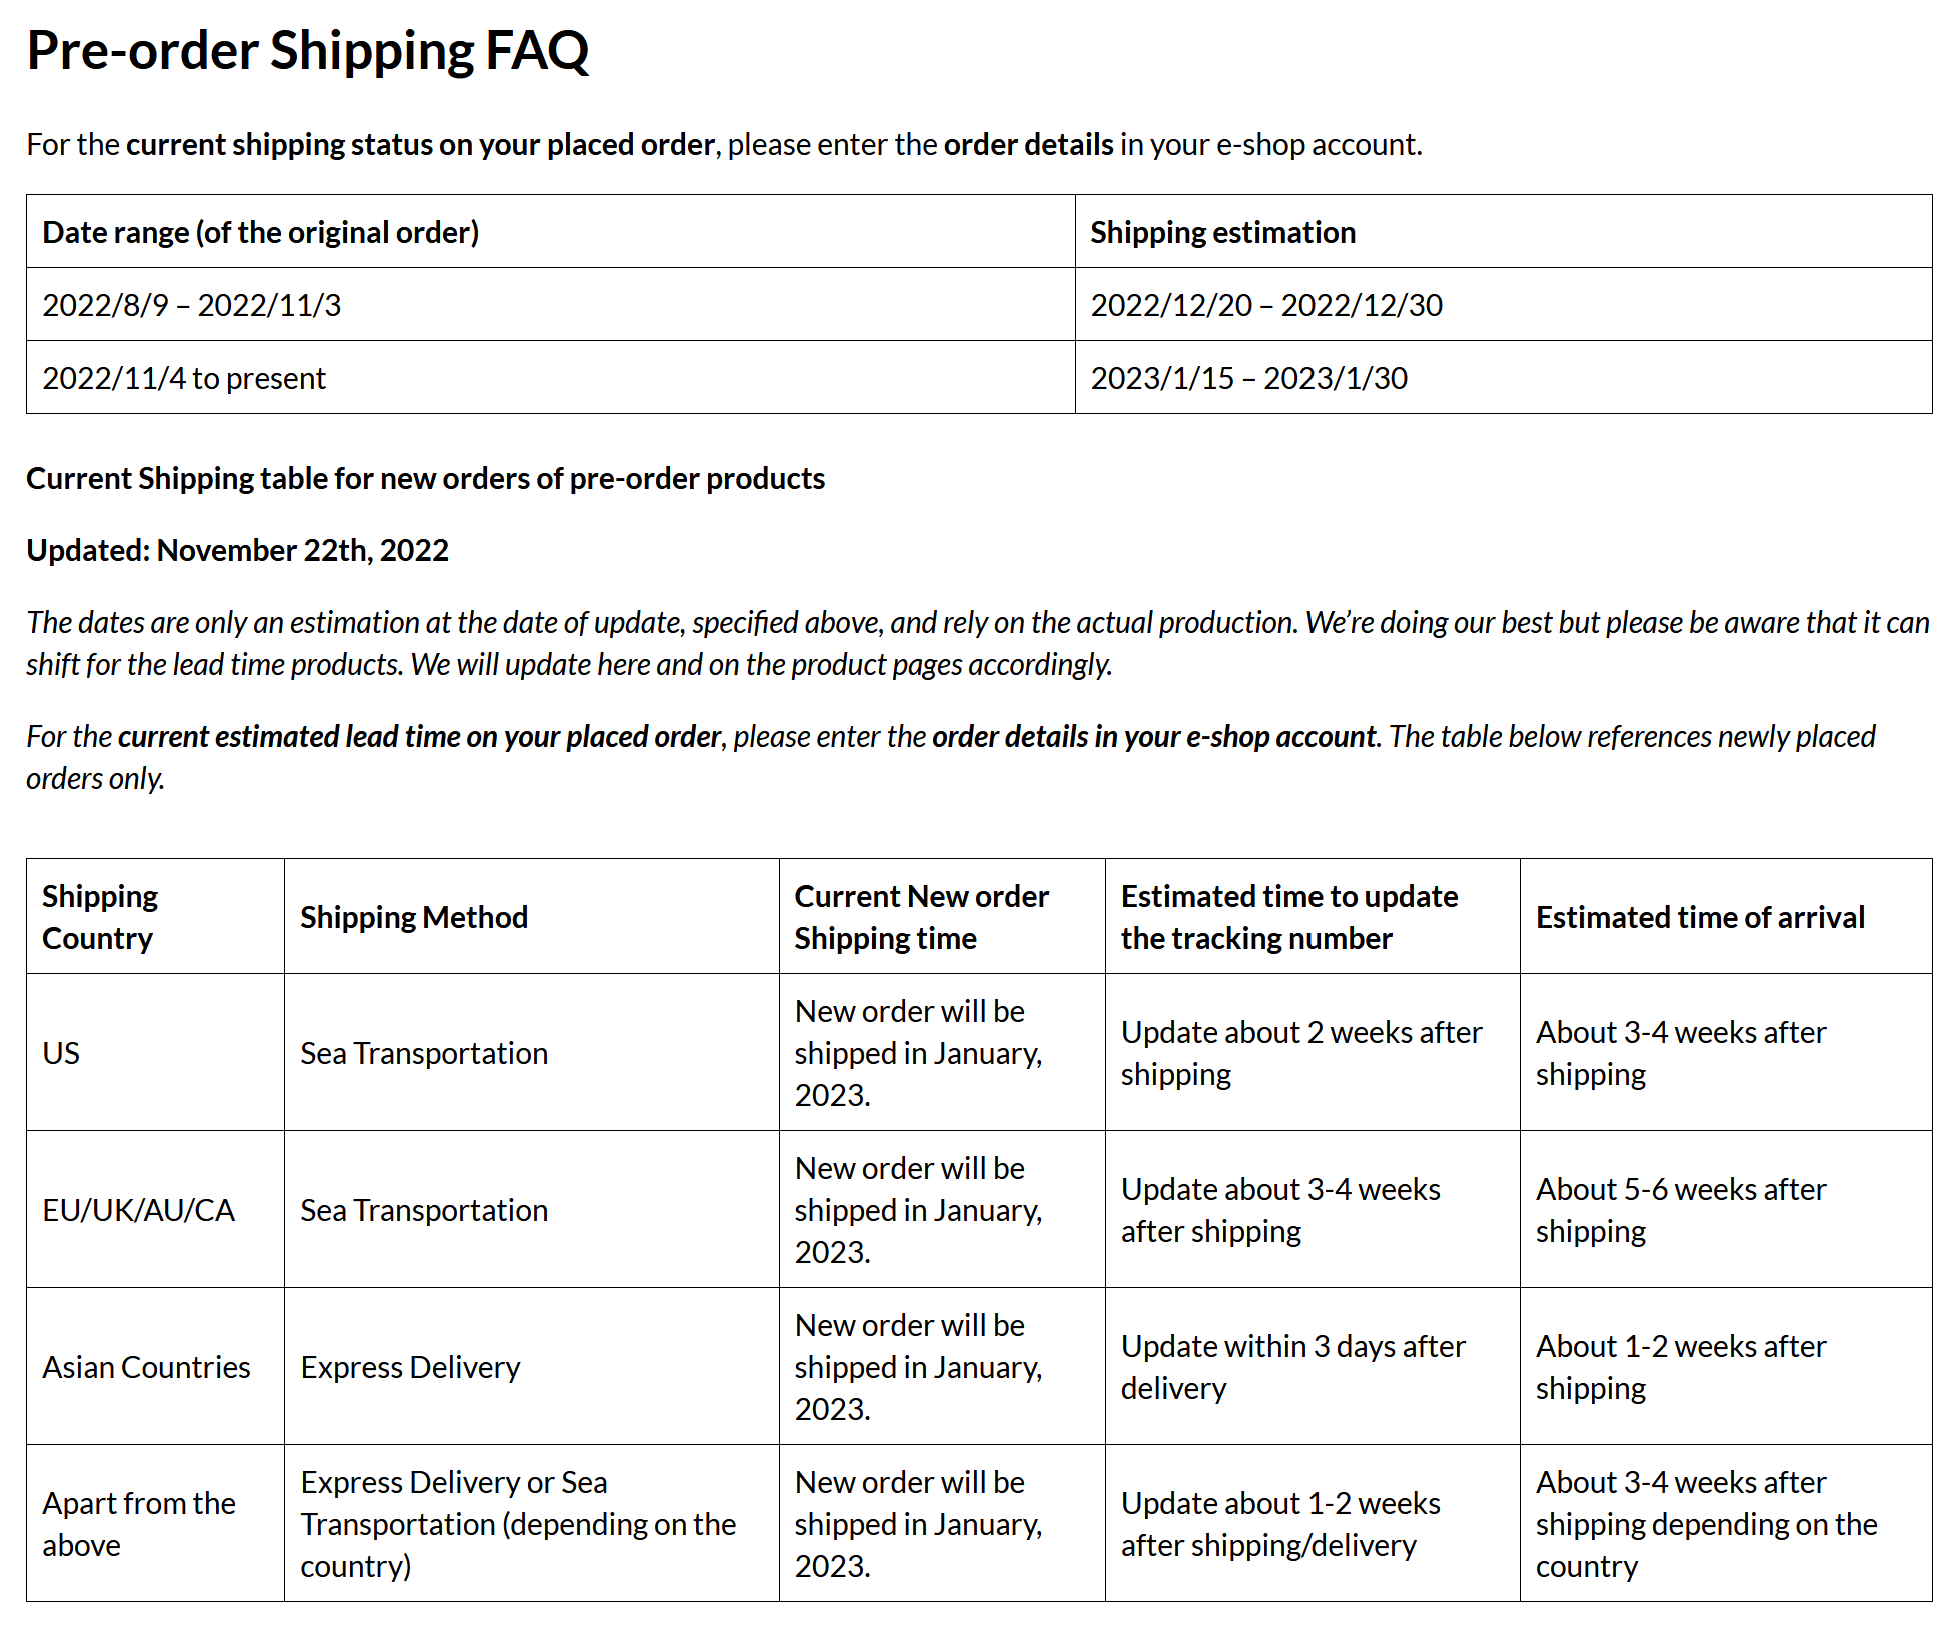Viewport: 1959px width, 1629px height.
Task: Click the "Shipping estimation" column header
Action: coord(1222,232)
